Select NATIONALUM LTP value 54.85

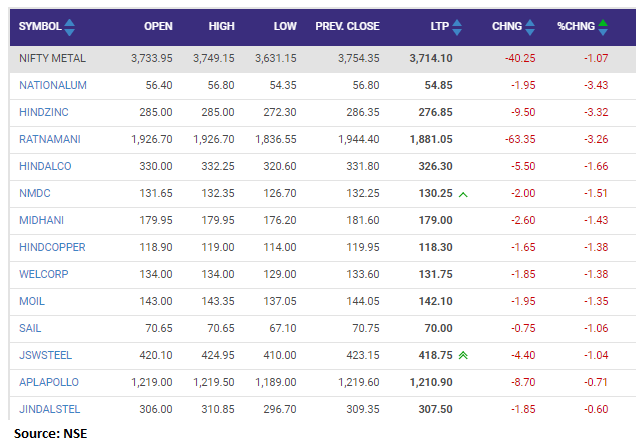438,86
